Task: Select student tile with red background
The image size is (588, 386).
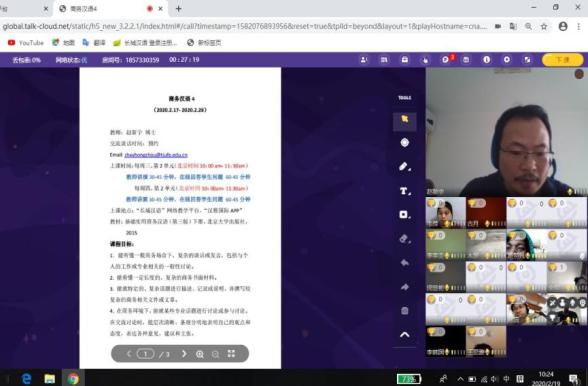Action: [x=486, y=213]
